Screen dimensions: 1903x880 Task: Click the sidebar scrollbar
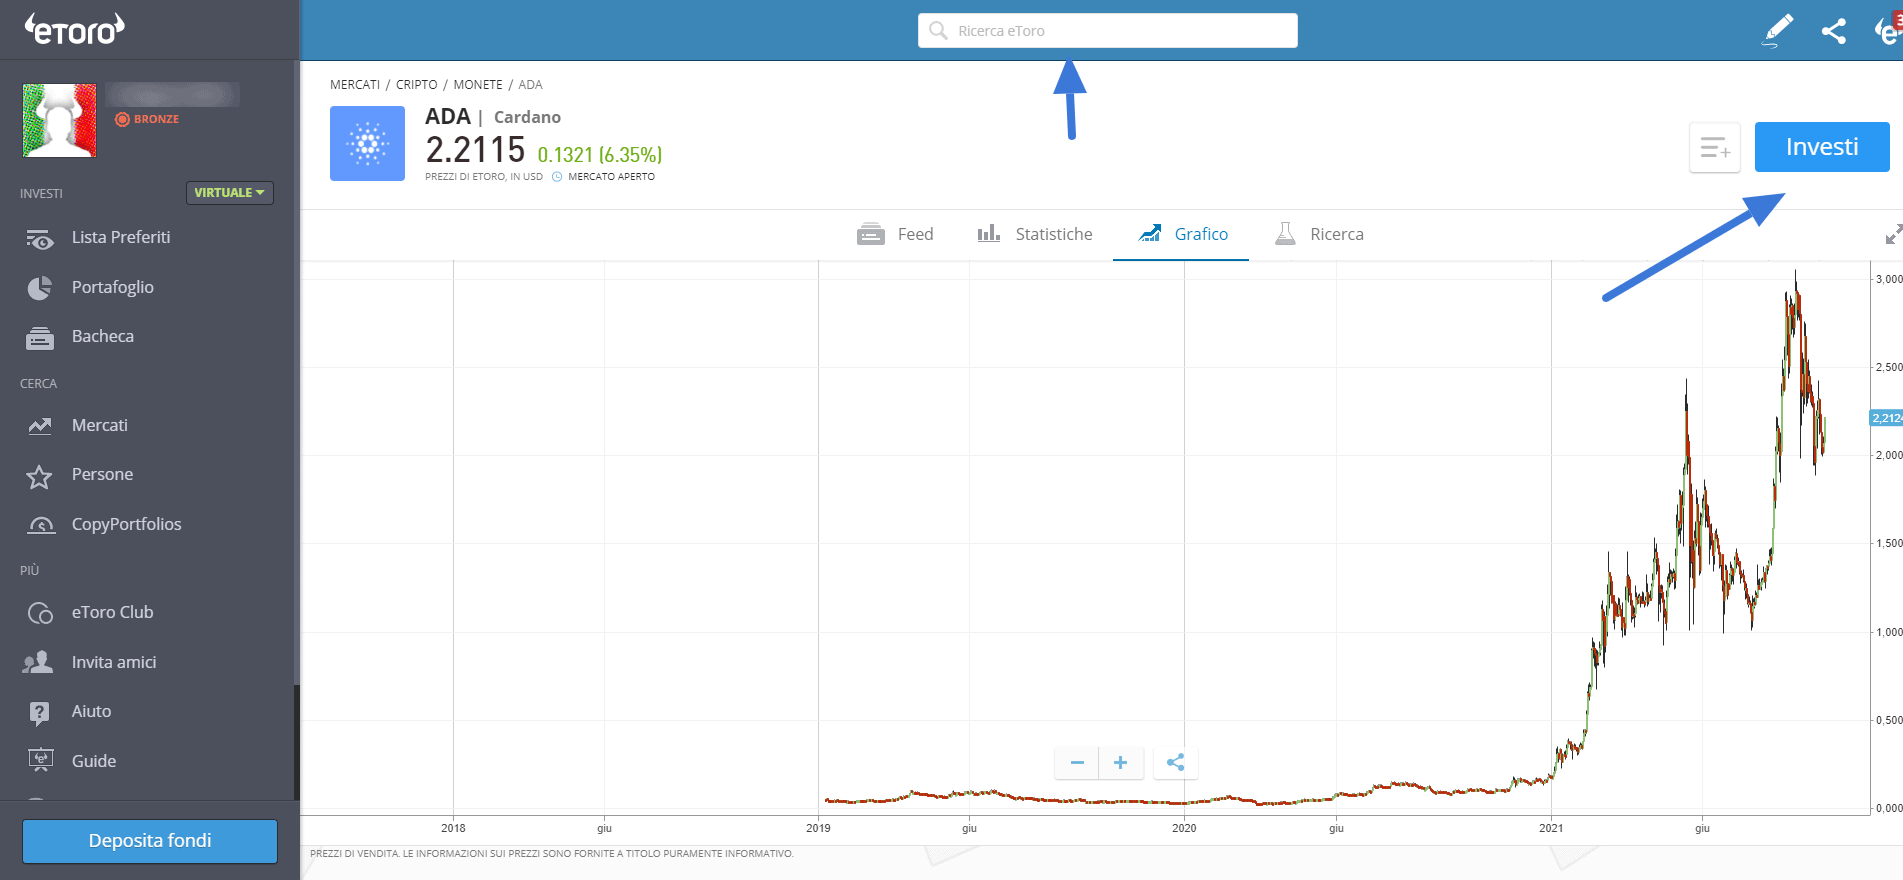tap(296, 742)
